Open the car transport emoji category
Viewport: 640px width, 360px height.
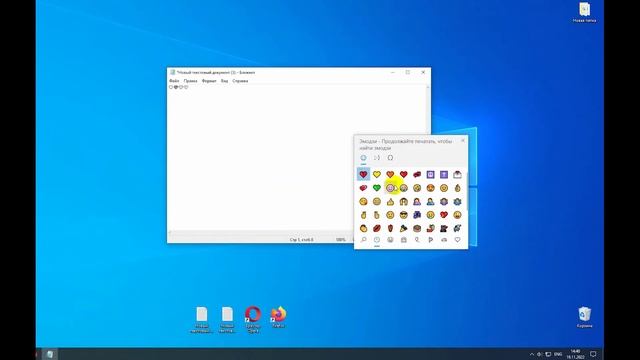tap(444, 240)
